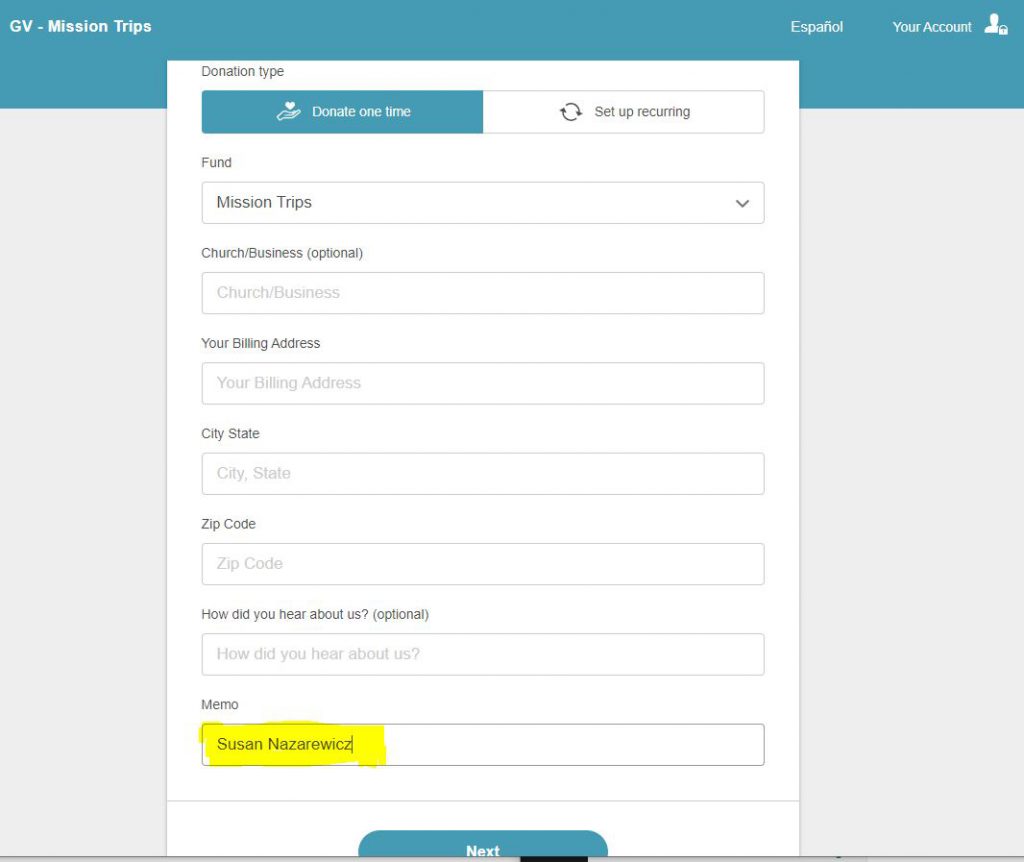Focus the City, State input field
This screenshot has height=862, width=1024.
(x=483, y=473)
